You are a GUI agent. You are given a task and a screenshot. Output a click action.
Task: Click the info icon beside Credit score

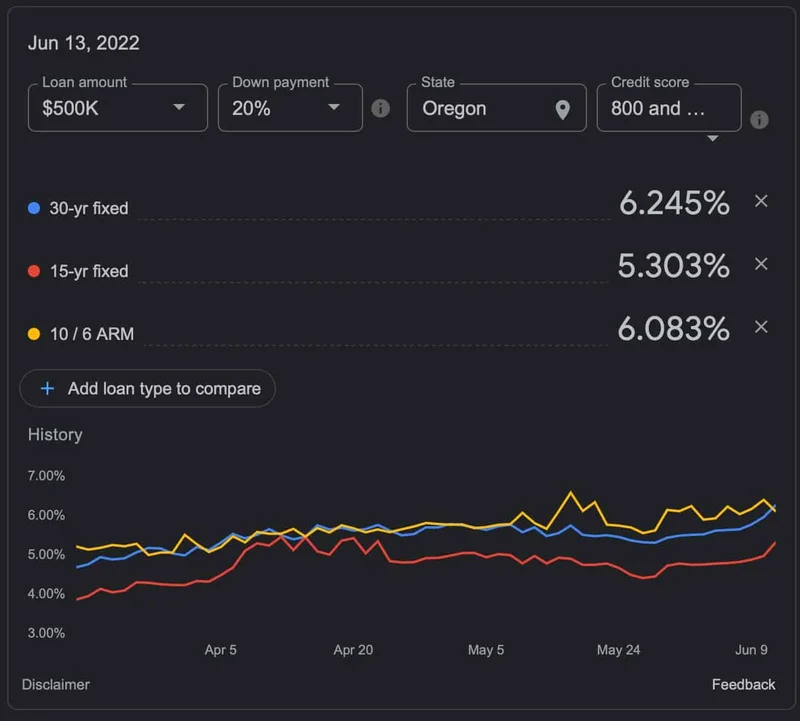coord(759,118)
